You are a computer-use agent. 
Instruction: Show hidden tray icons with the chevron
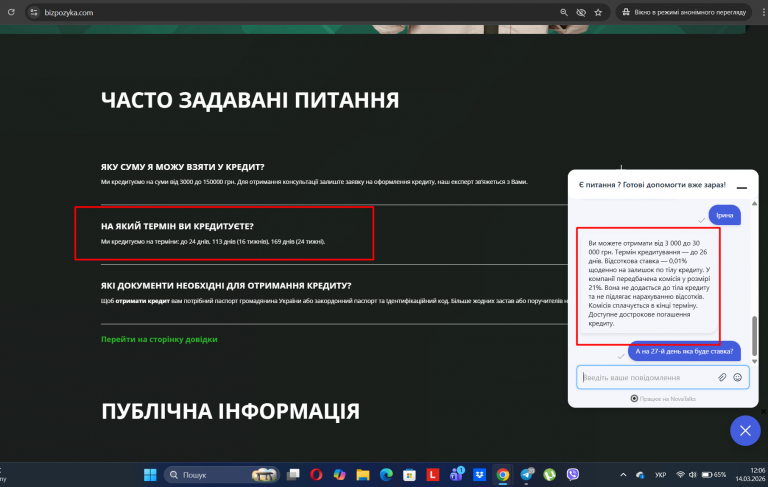[x=623, y=475]
